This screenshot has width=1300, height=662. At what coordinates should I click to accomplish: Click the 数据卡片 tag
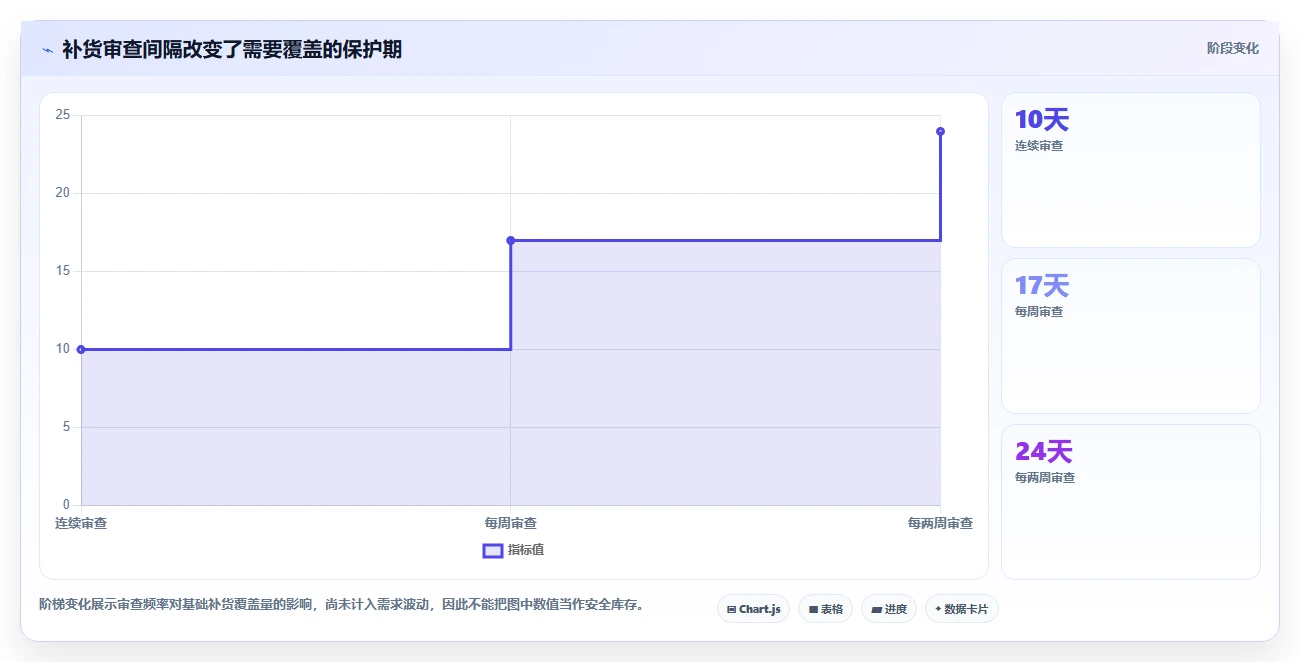pos(962,609)
